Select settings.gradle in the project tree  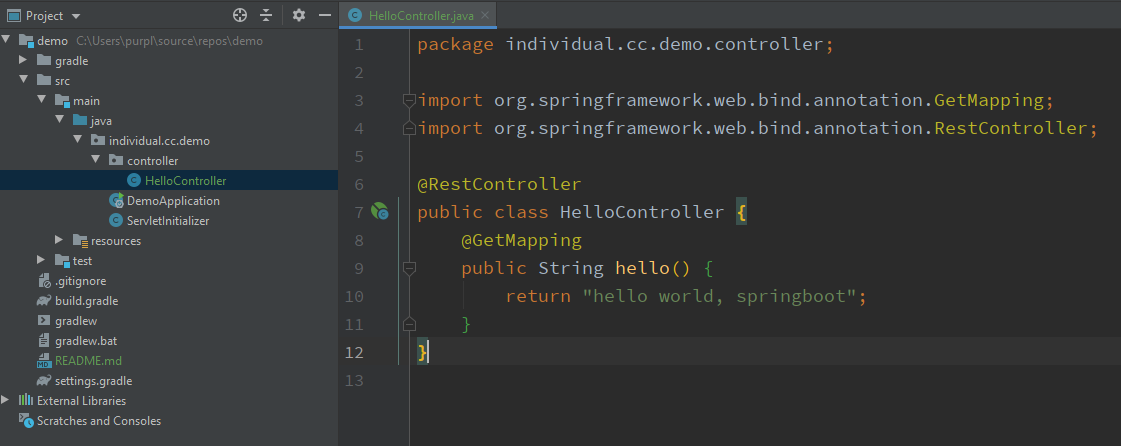pyautogui.click(x=93, y=381)
